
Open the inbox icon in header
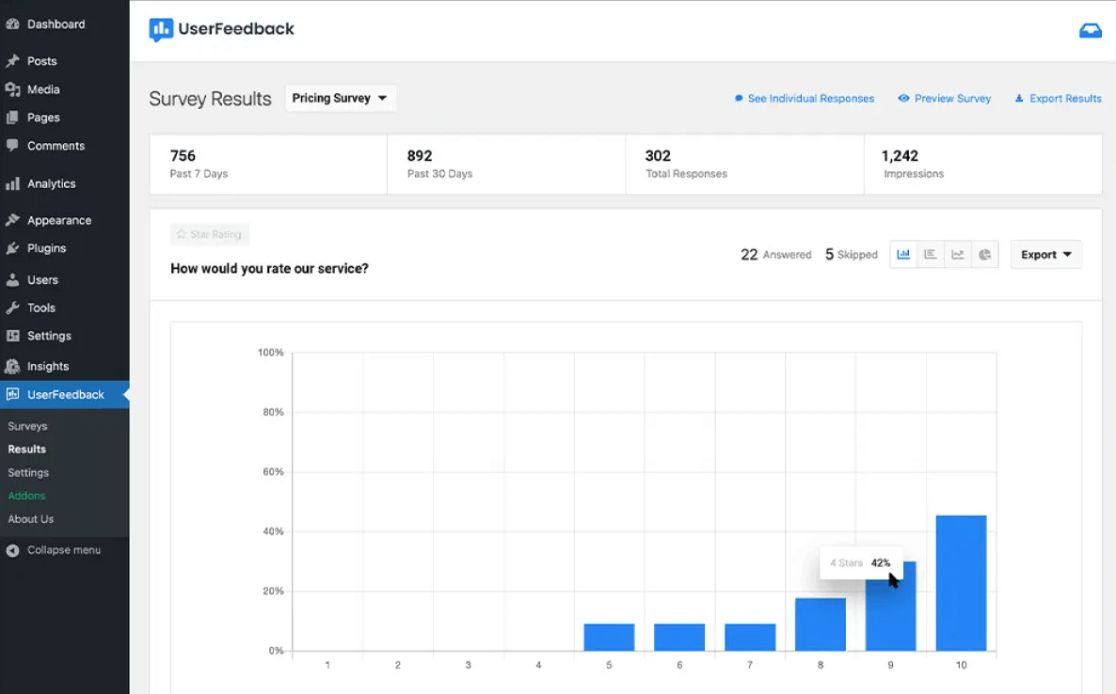tap(1090, 31)
